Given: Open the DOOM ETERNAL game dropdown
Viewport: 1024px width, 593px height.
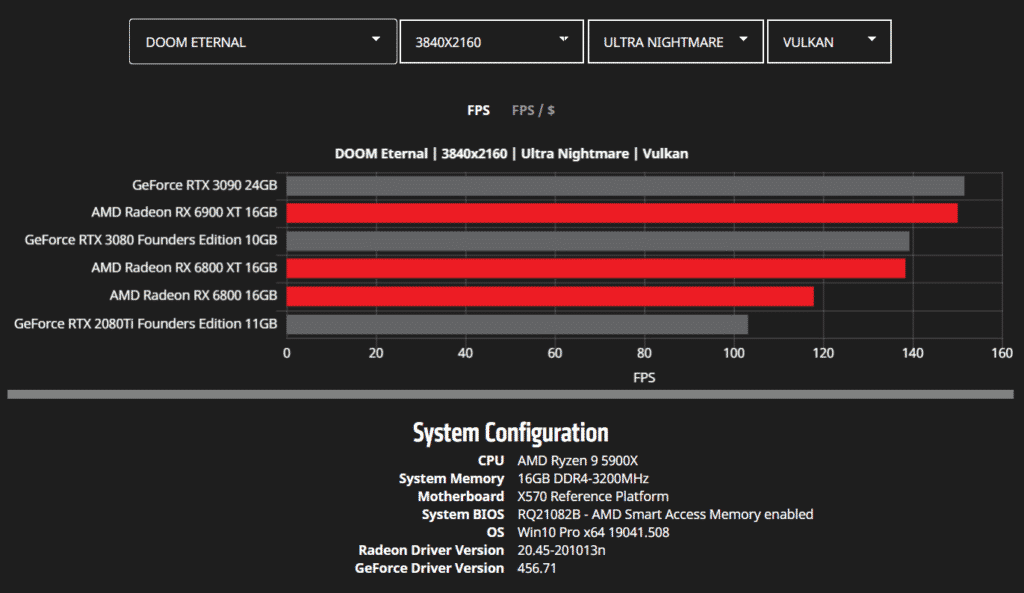Looking at the screenshot, I should [x=250, y=42].
